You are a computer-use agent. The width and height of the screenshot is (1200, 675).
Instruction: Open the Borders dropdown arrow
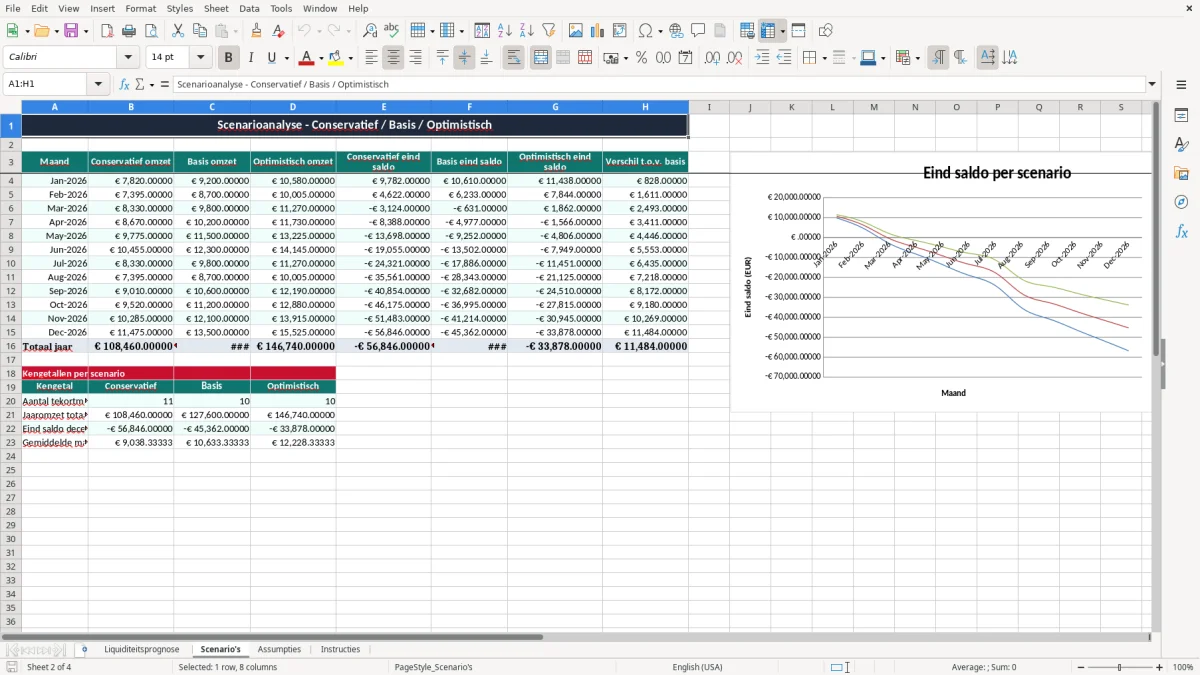point(824,58)
